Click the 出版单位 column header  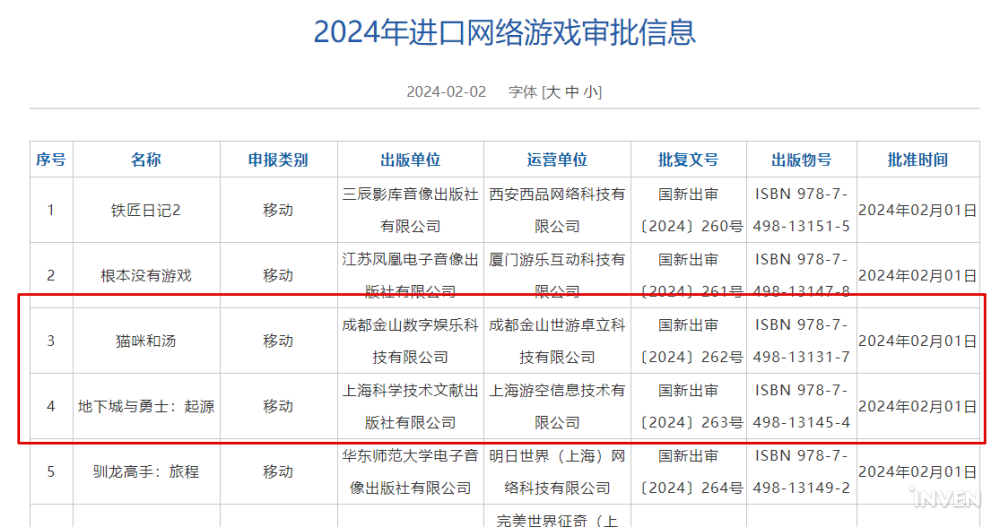[410, 160]
